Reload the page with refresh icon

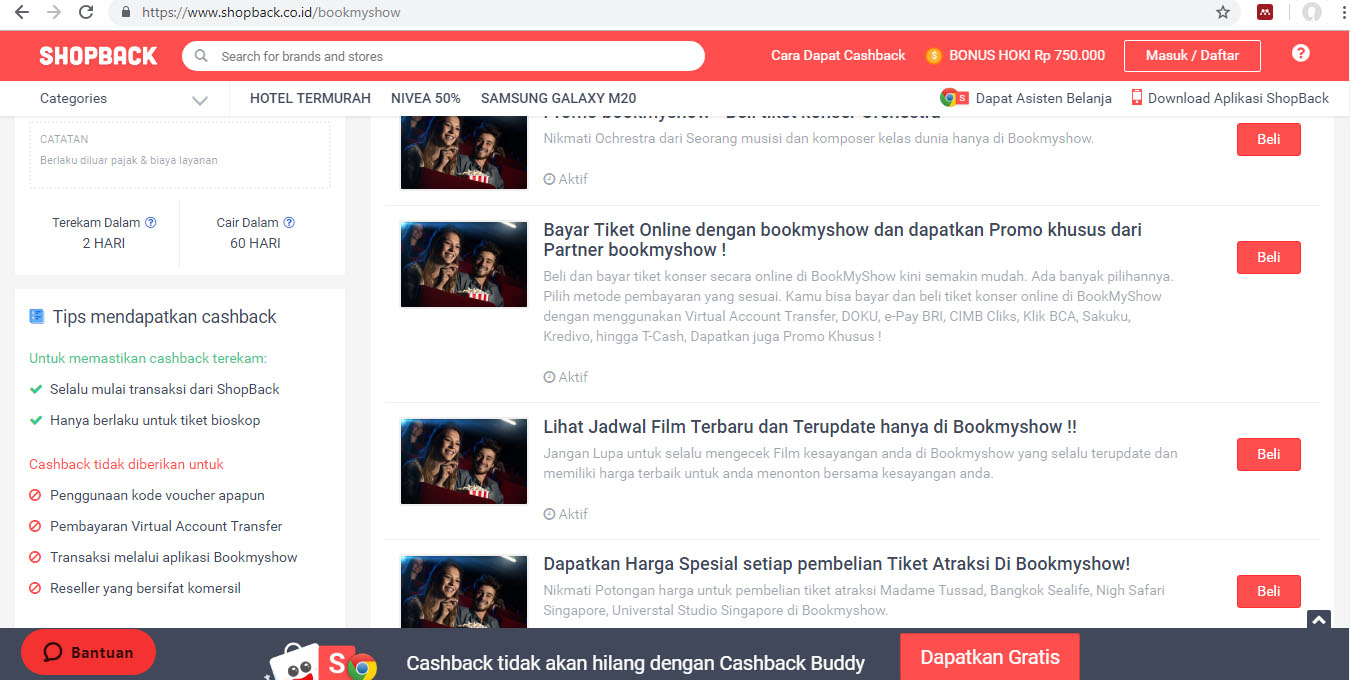pyautogui.click(x=86, y=12)
